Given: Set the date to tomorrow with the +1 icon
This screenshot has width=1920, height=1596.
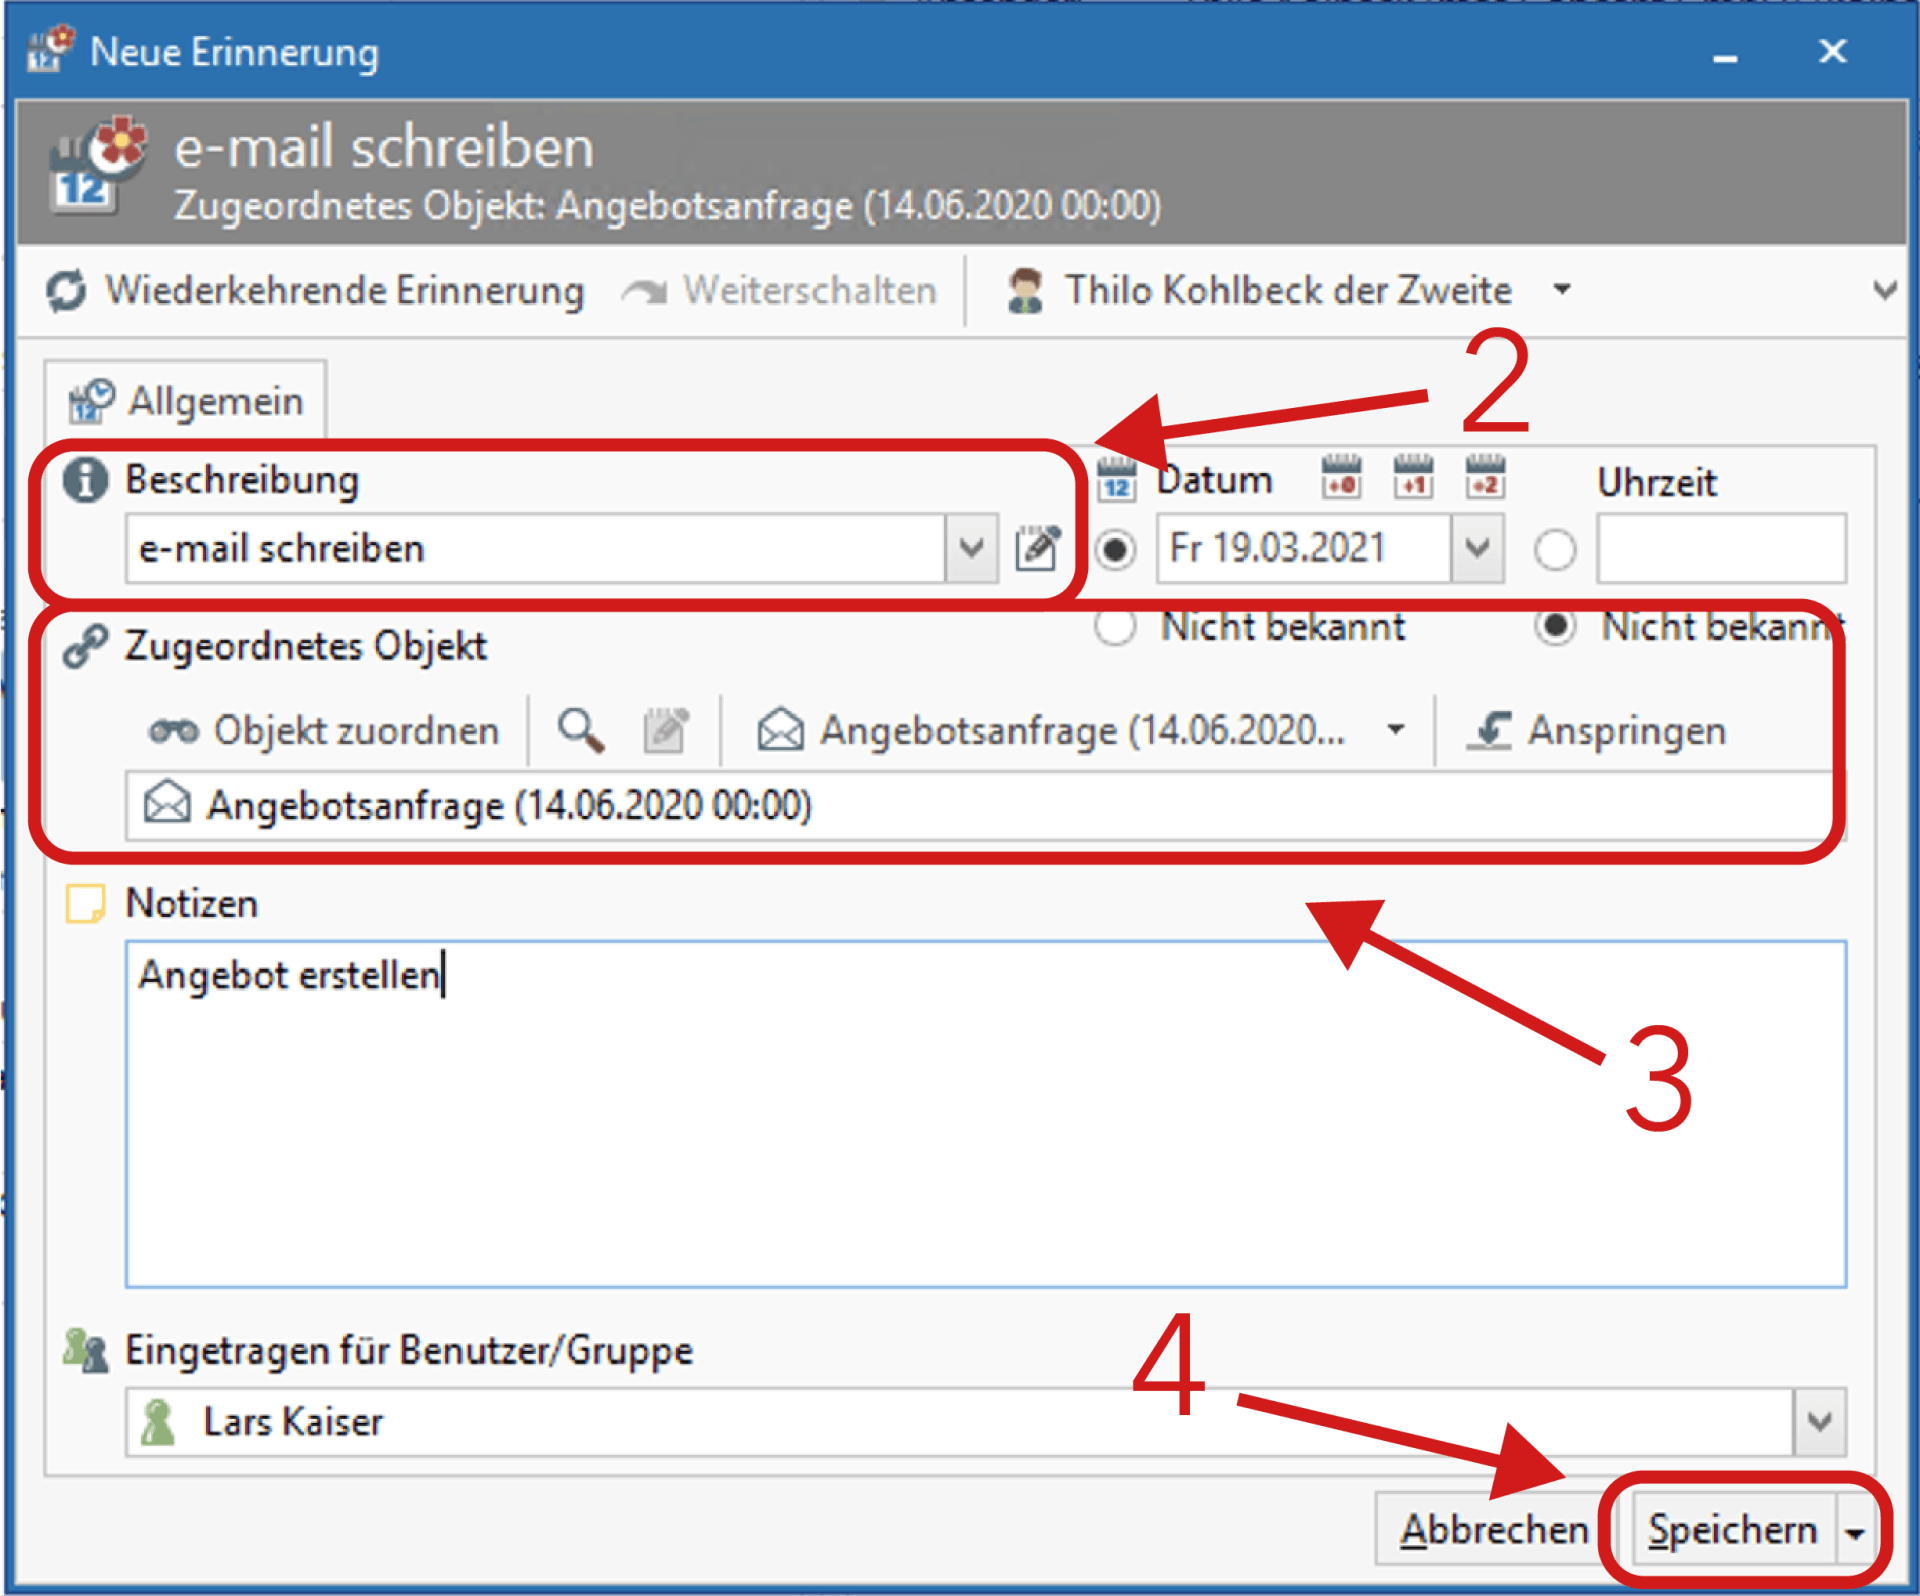Looking at the screenshot, I should (x=1413, y=476).
